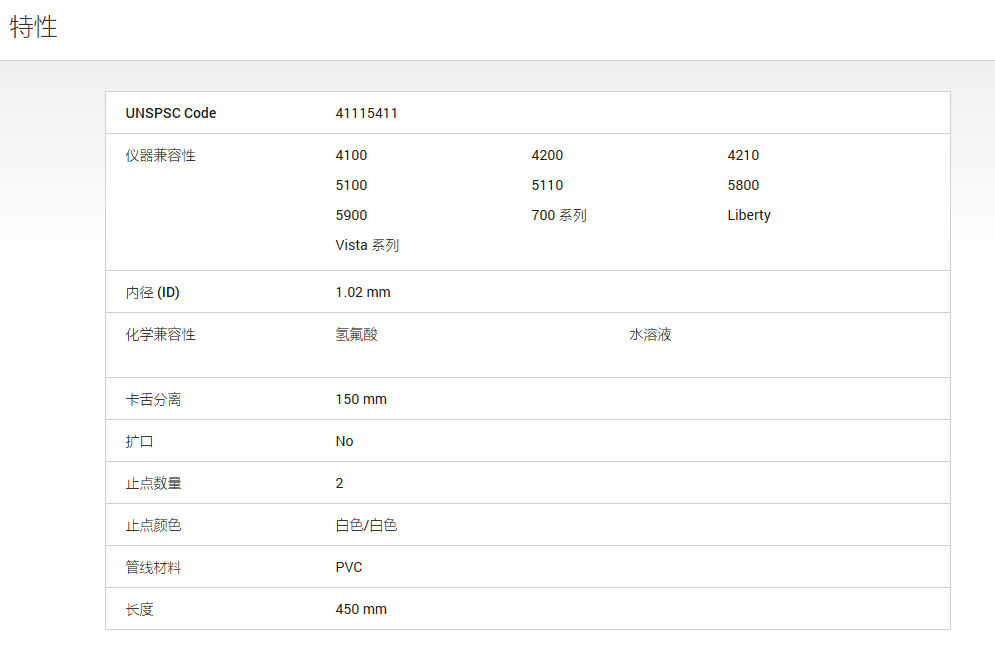995x662 pixels.
Task: Click the 150 mm 卡舌分离 value
Action: click(361, 399)
